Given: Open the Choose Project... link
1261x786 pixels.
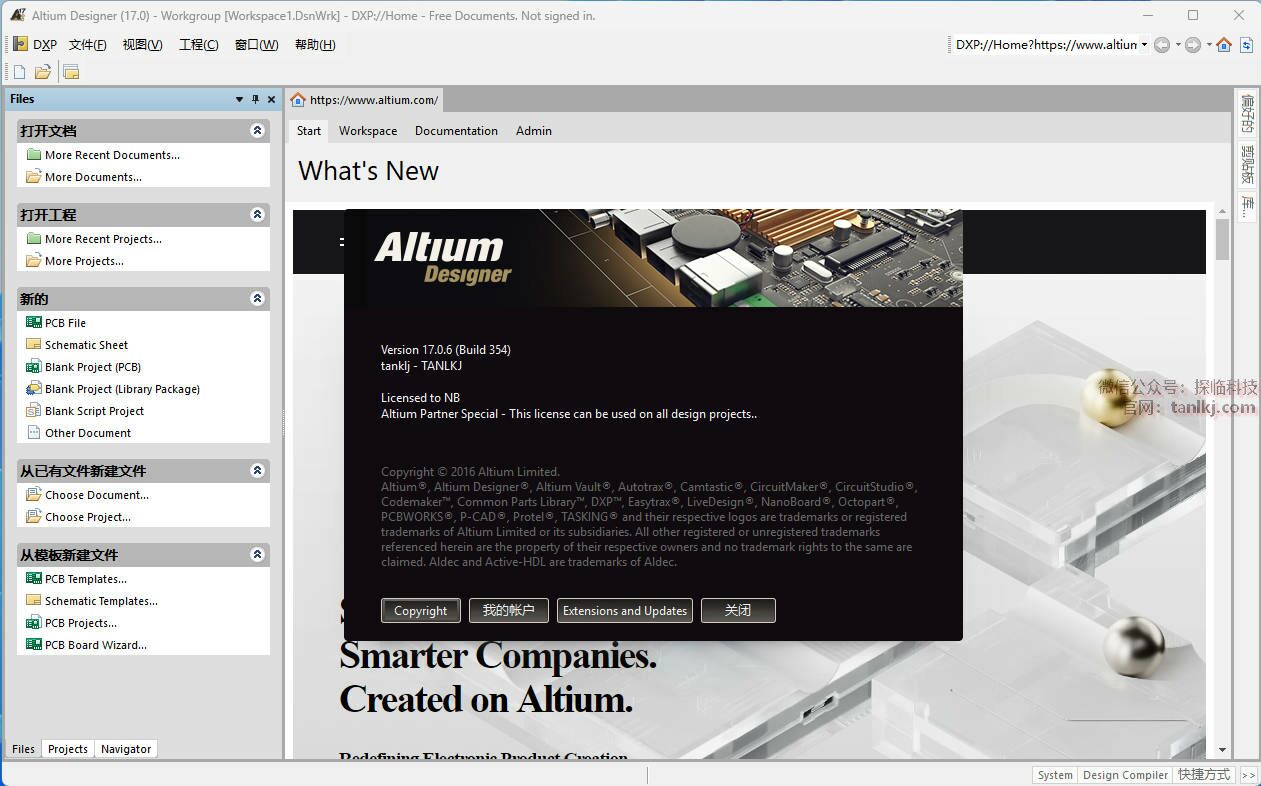Looking at the screenshot, I should click(88, 517).
